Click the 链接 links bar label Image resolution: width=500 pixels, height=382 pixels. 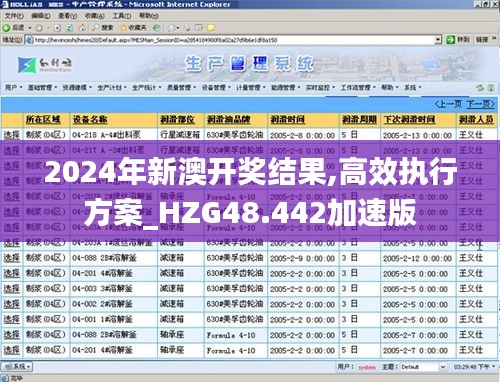482,40
